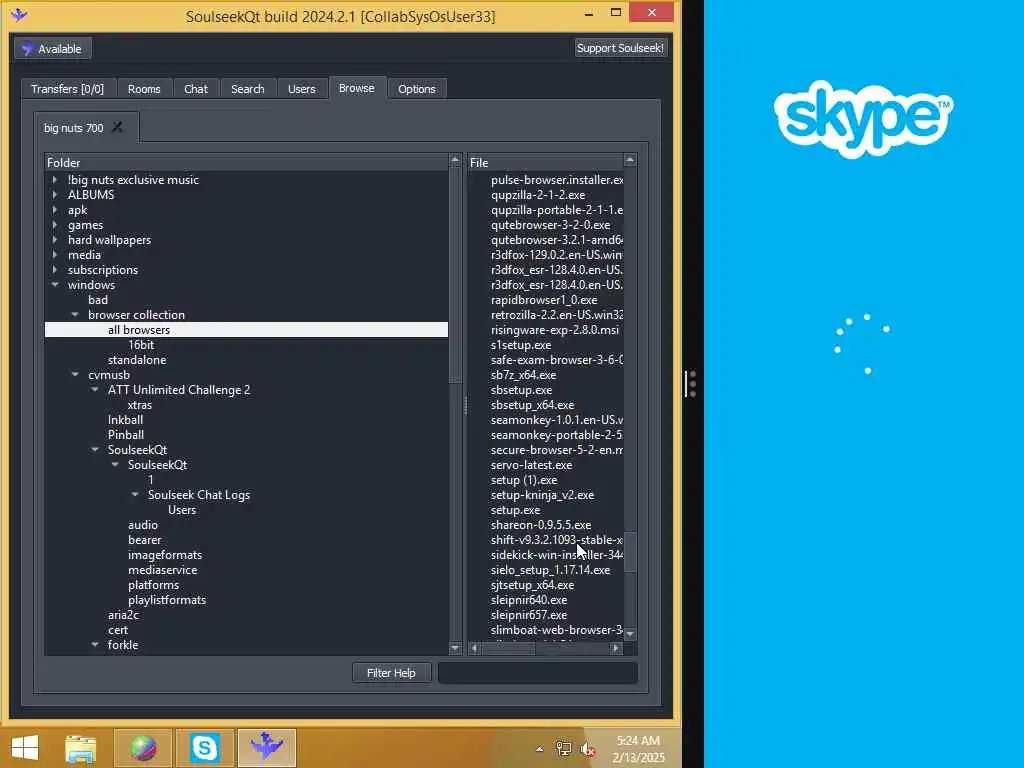Image resolution: width=1024 pixels, height=768 pixels.
Task: Collapse the windows folder
Action: tap(55, 285)
